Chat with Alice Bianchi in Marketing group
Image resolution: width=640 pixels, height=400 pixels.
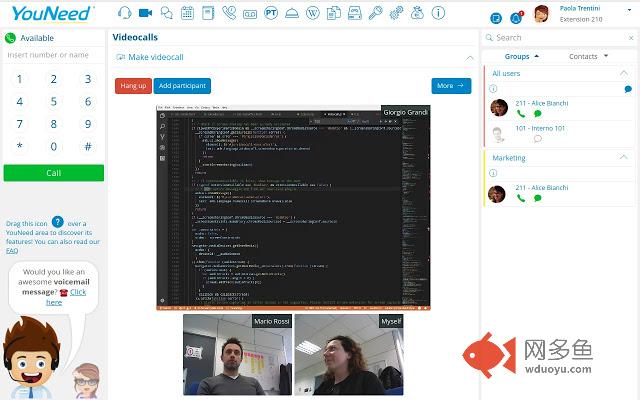[538, 198]
